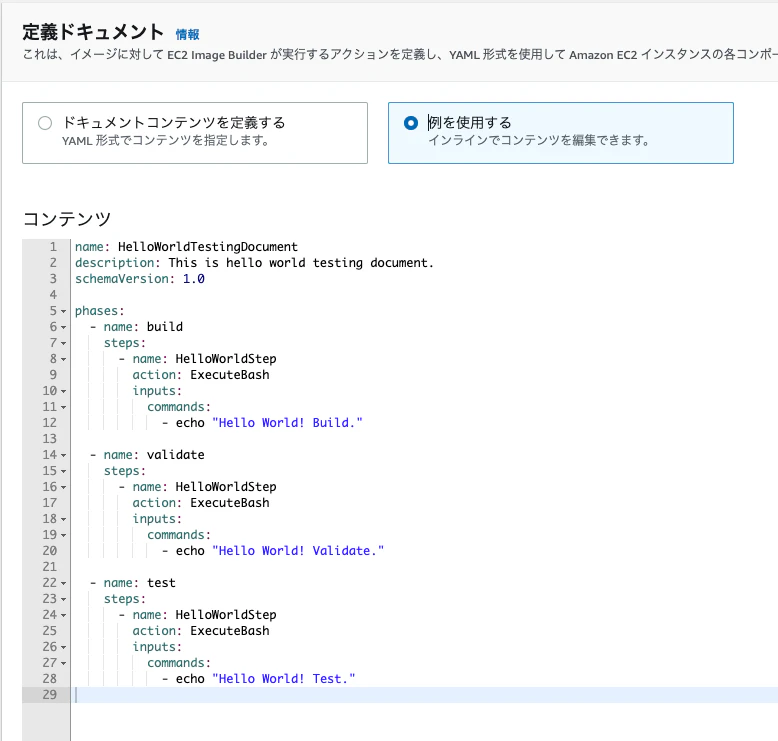Click line number 13 in gutter
Image resolution: width=778 pixels, height=741 pixels.
click(x=50, y=439)
